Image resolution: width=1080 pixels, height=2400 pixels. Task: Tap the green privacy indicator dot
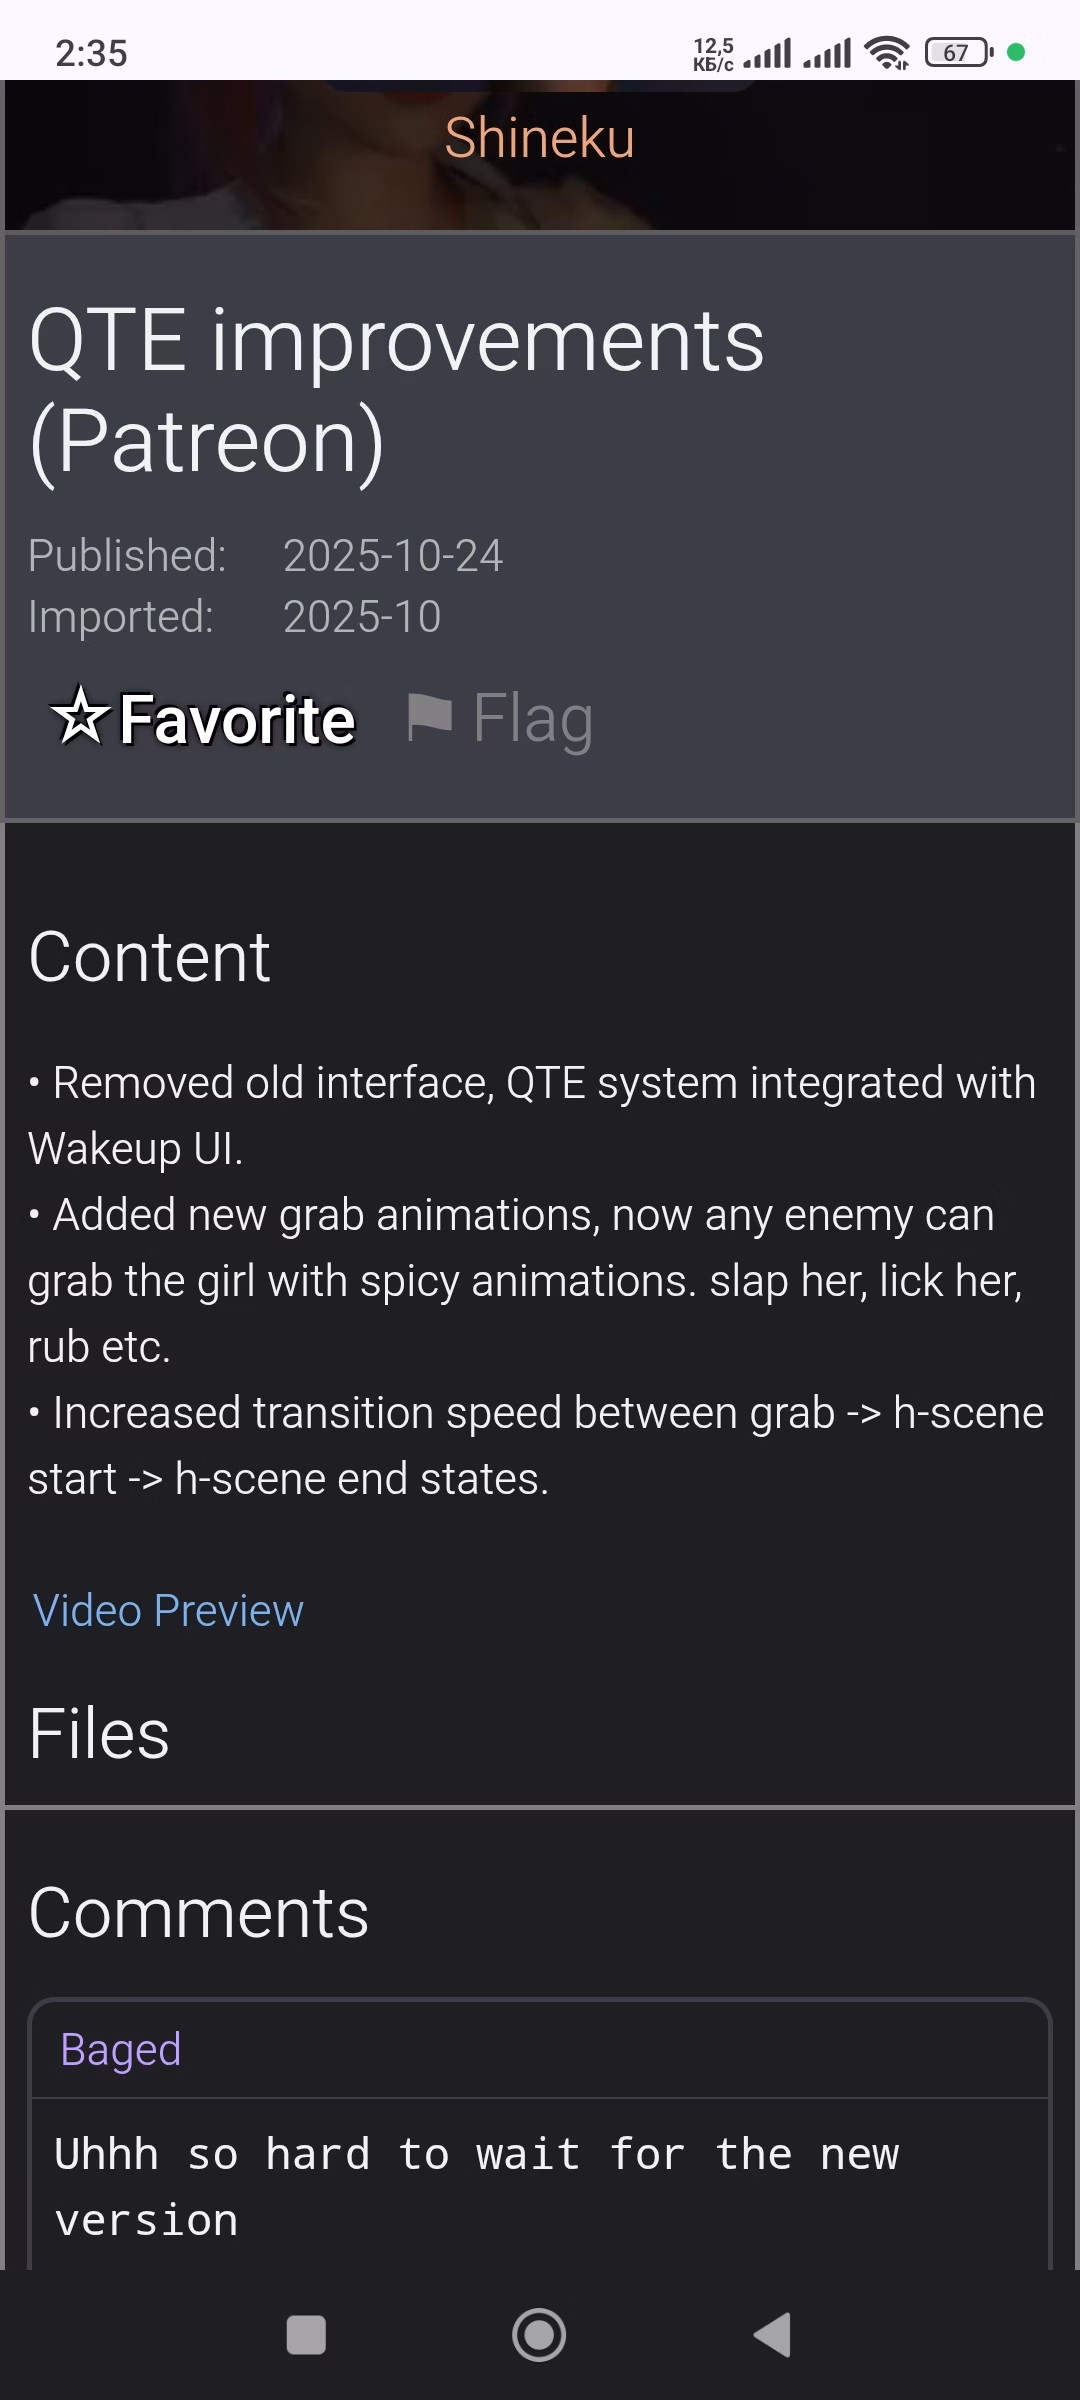[1016, 52]
